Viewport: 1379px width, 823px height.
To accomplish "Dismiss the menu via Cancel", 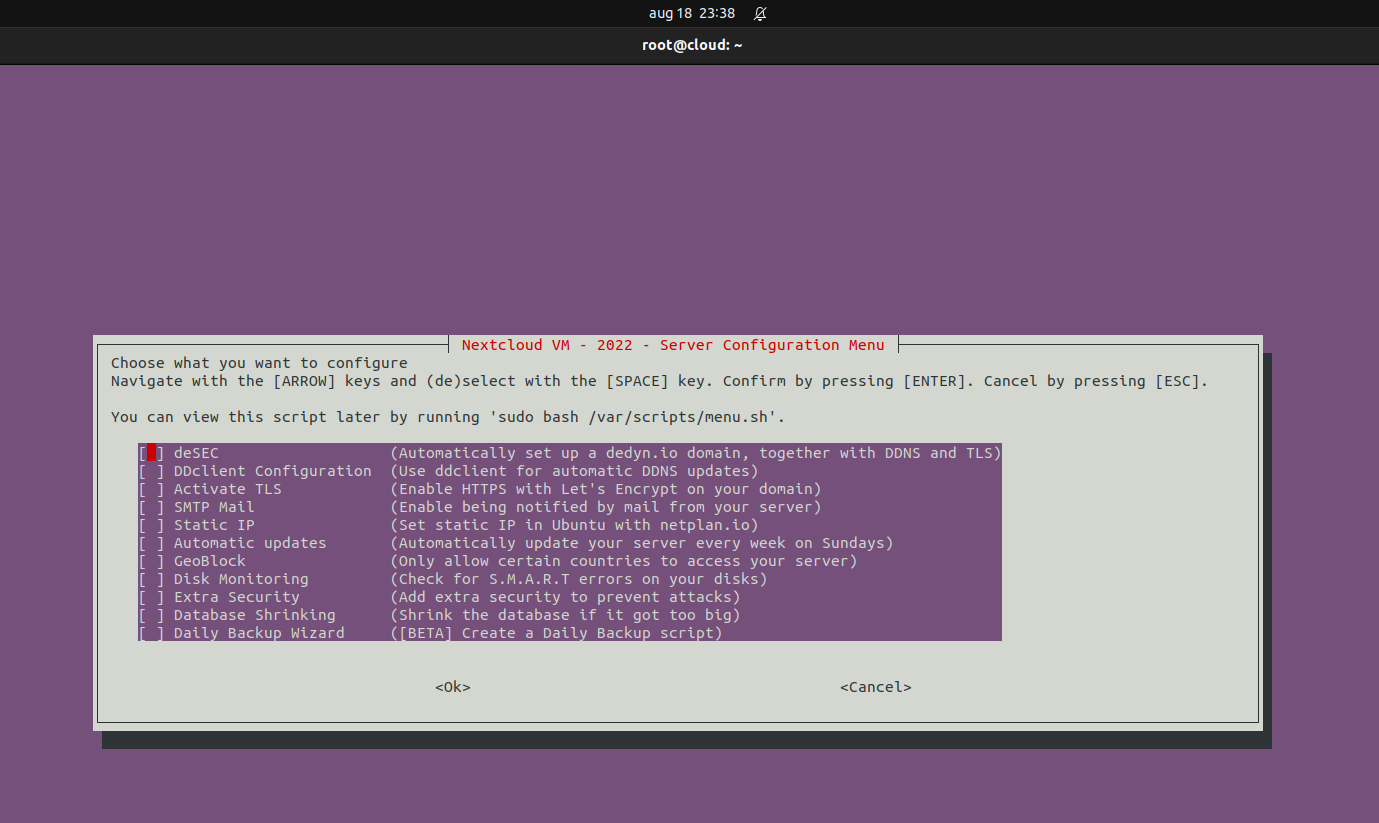I will pyautogui.click(x=875, y=687).
